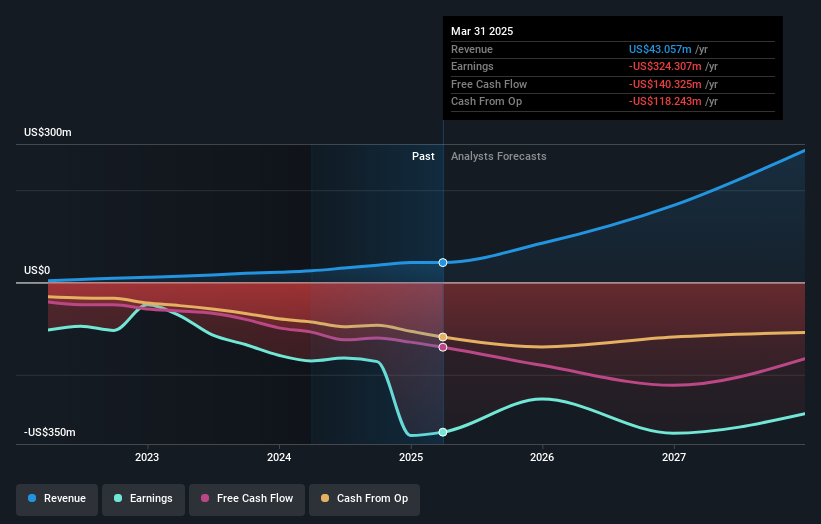Click the 2026 x-axis label
The image size is (821, 524).
point(542,457)
